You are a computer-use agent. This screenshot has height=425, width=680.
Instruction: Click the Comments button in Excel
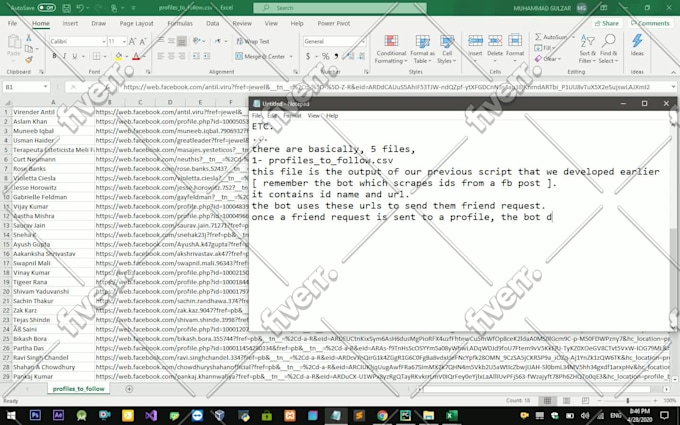[650, 23]
